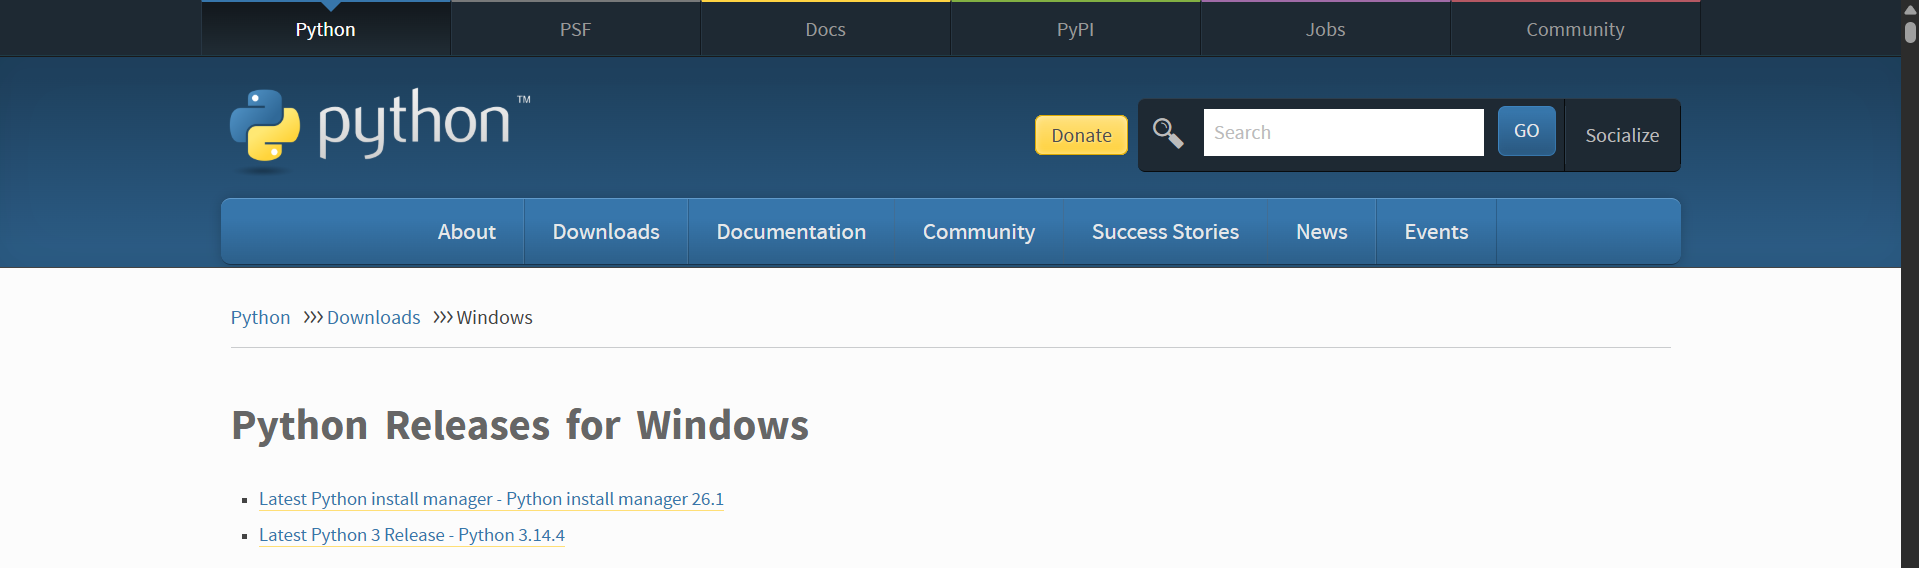The height and width of the screenshot is (568, 1919).
Task: Open the Socialize menu
Action: (x=1622, y=135)
